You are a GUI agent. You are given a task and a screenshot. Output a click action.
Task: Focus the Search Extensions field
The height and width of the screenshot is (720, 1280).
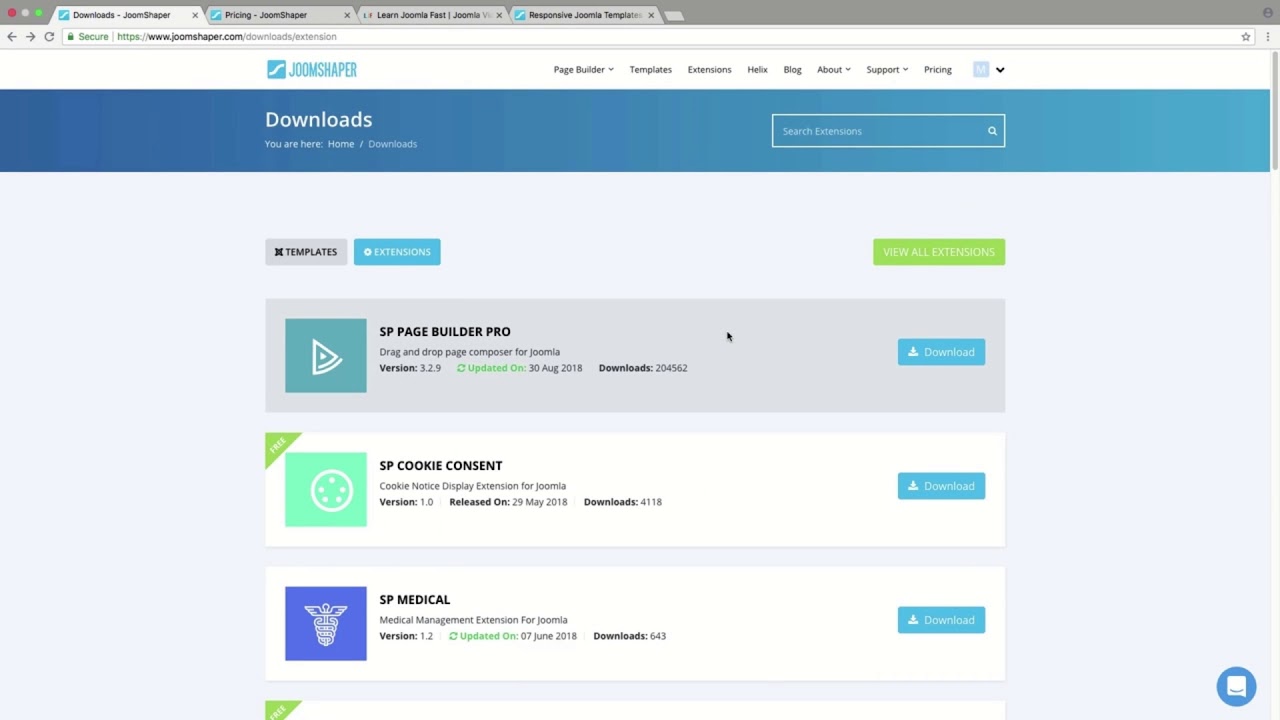pos(888,131)
